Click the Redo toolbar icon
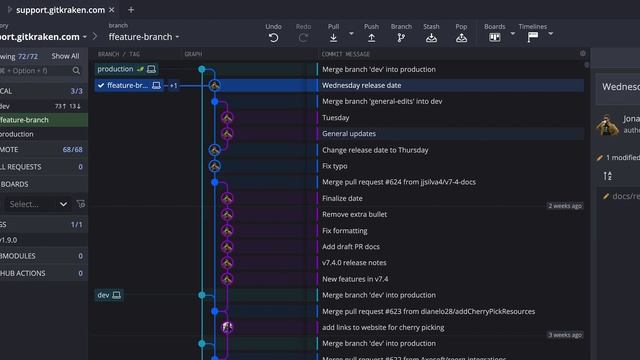 [x=303, y=38]
